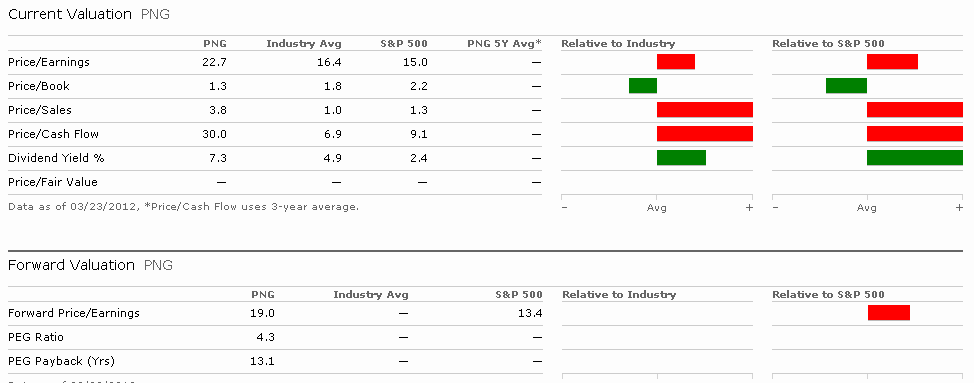Select red Price/Sales bar relative to S&P 500

coord(915,110)
